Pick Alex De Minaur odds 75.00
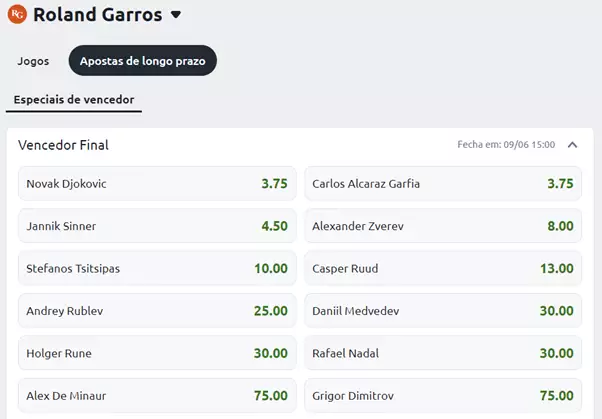Image resolution: width=602 pixels, height=419 pixels. tap(157, 396)
